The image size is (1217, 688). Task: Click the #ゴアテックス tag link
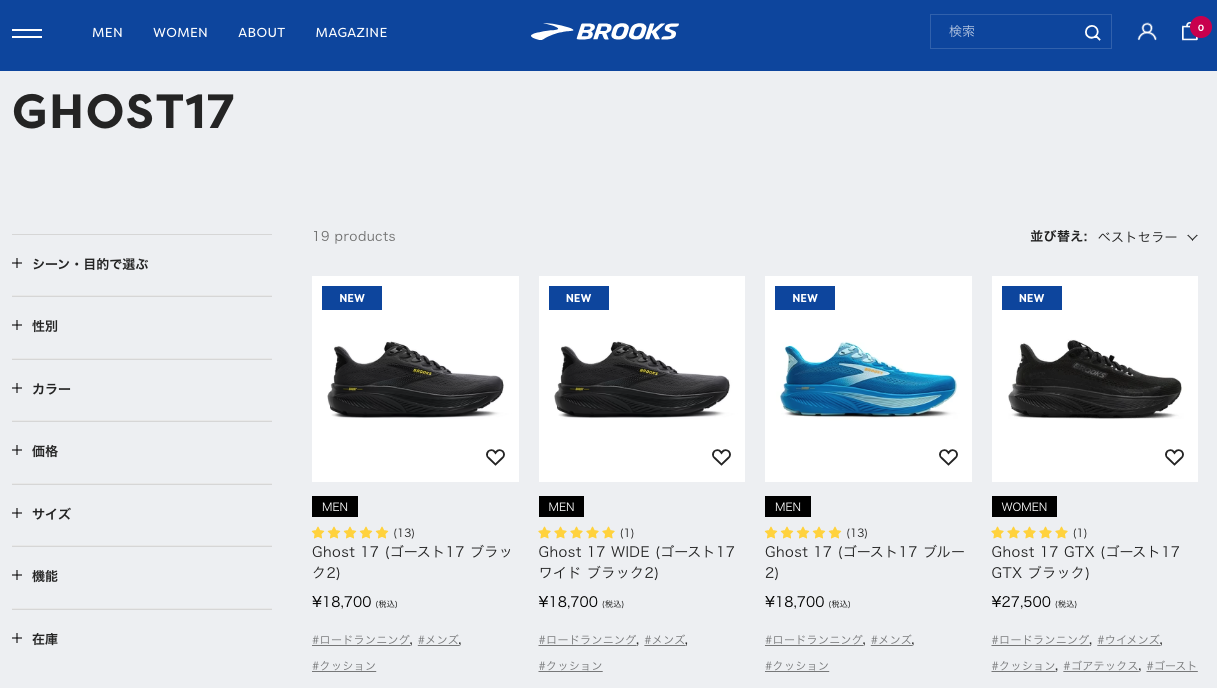[x=1100, y=666]
